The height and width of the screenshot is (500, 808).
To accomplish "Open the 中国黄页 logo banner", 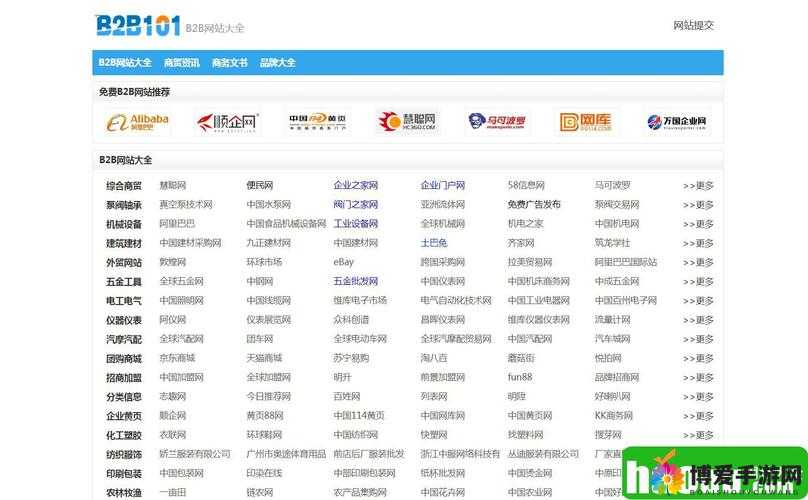I will [x=317, y=122].
